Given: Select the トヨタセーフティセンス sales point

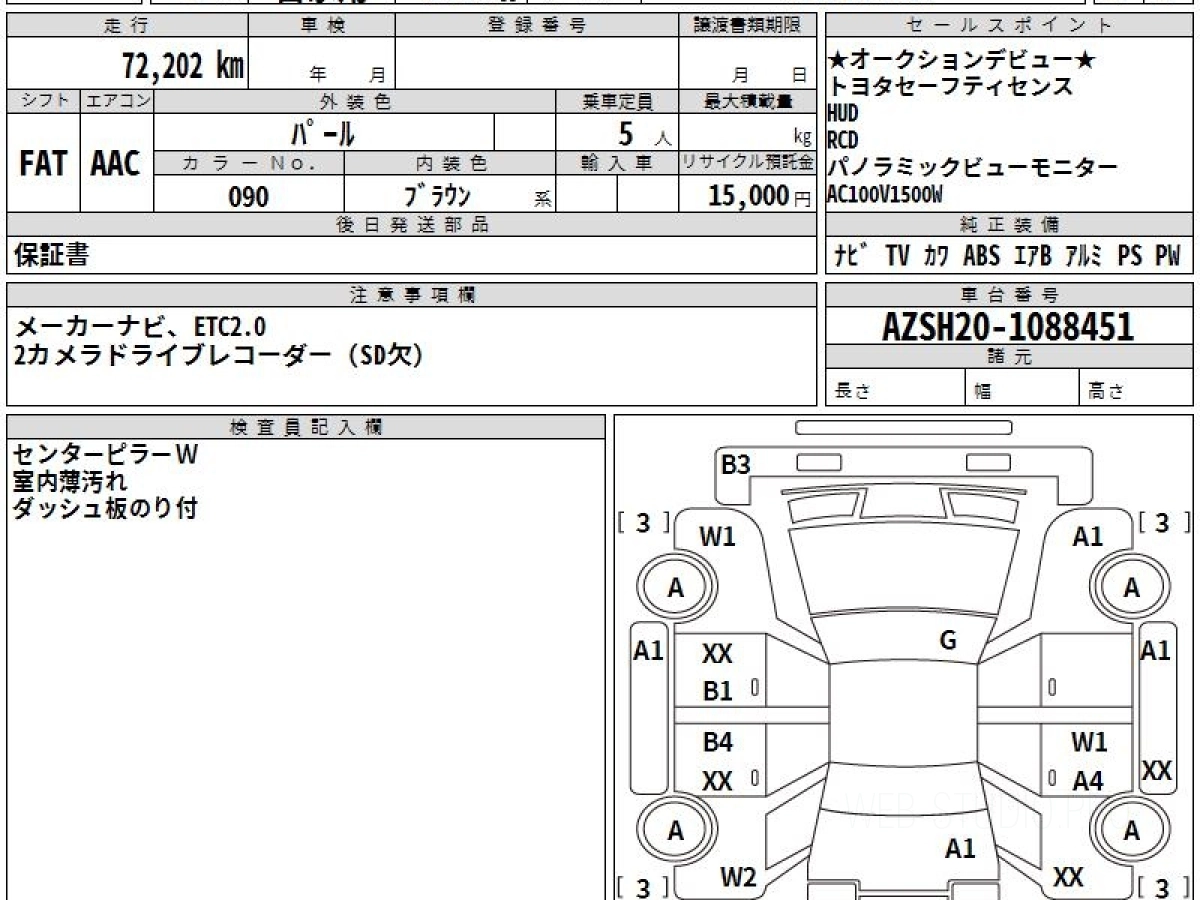Looking at the screenshot, I should pyautogui.click(x=951, y=87).
